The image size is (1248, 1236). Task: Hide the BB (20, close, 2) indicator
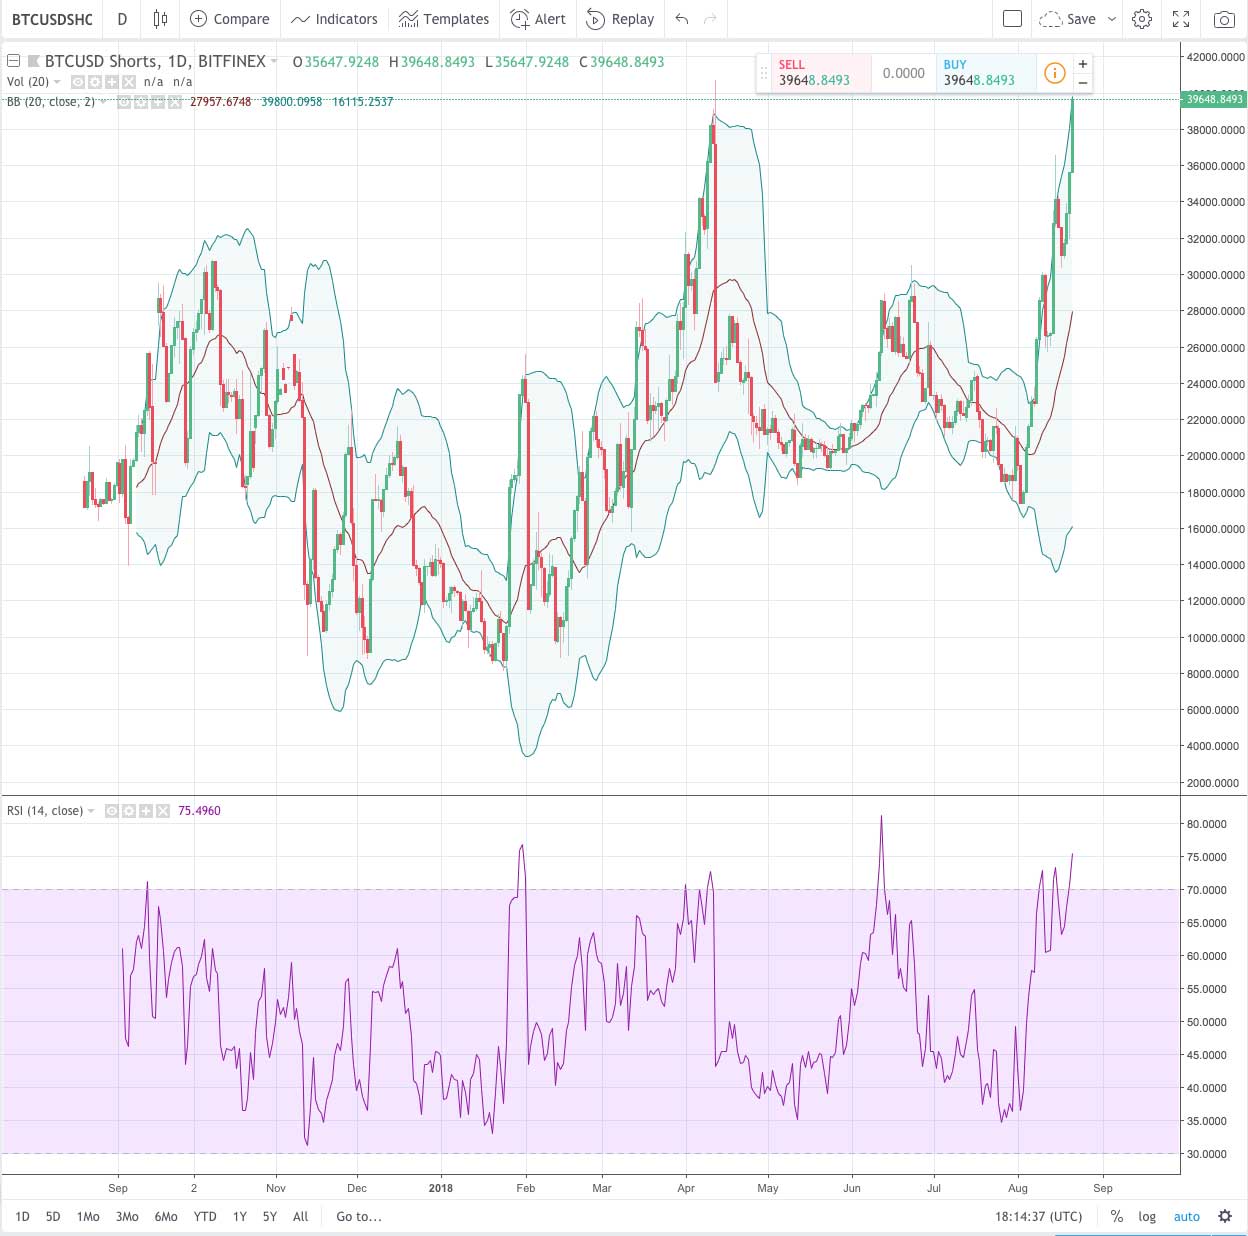pyautogui.click(x=126, y=101)
